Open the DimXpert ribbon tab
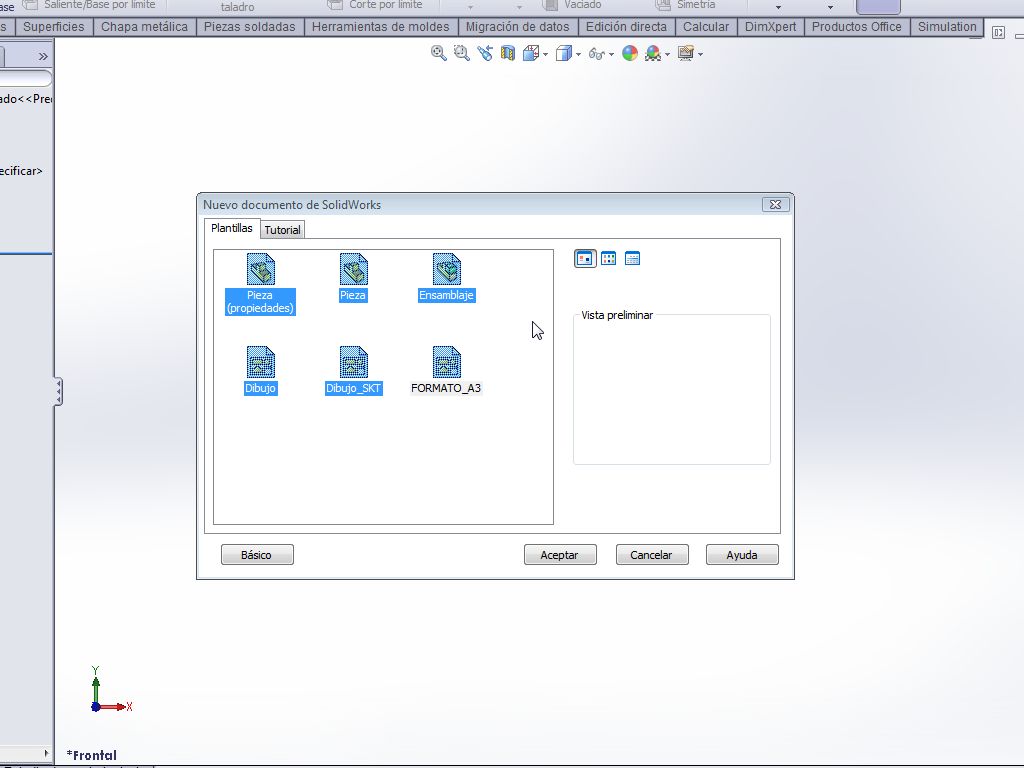1024x768 pixels. click(771, 27)
